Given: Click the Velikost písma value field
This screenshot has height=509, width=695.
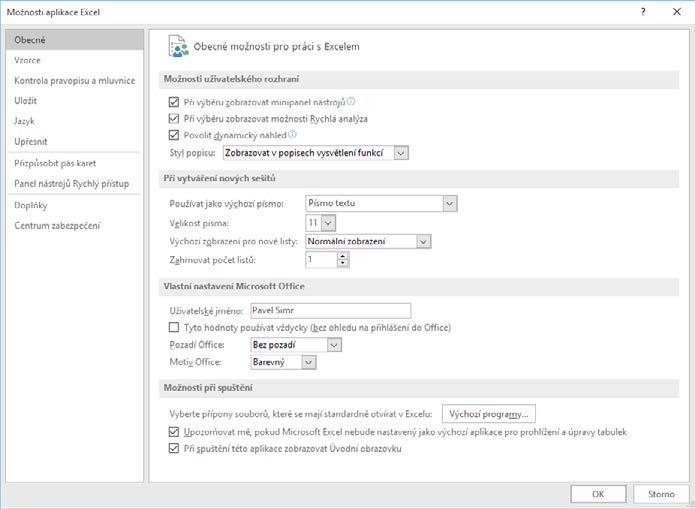Looking at the screenshot, I should (x=313, y=223).
